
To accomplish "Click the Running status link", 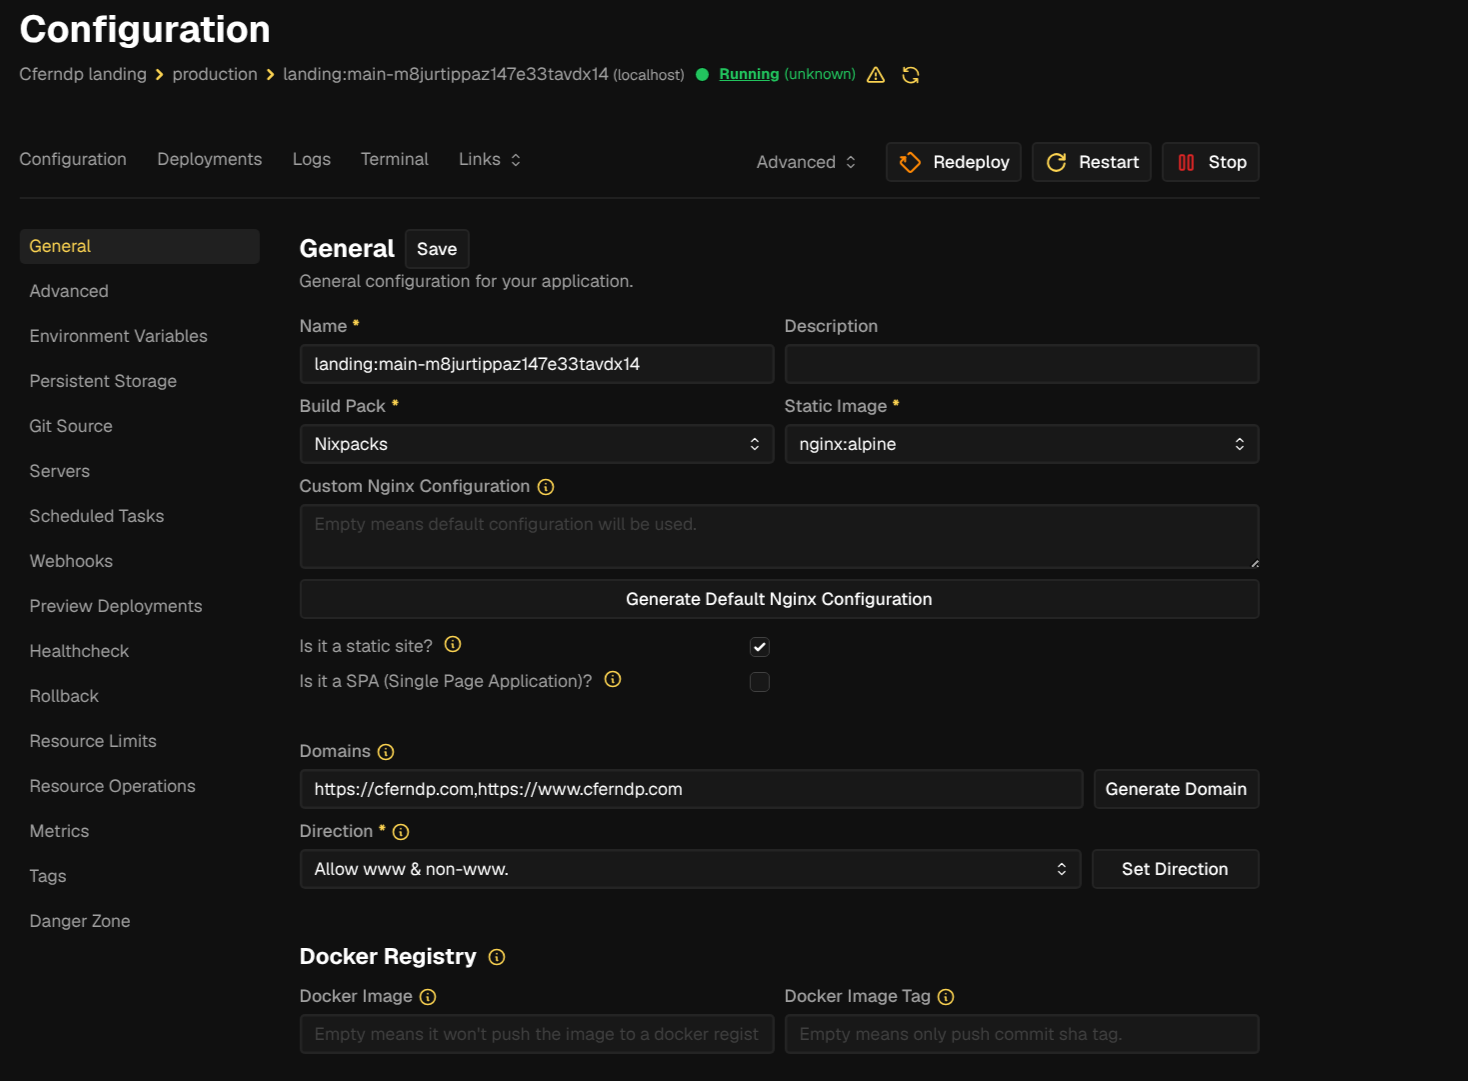I will [749, 74].
